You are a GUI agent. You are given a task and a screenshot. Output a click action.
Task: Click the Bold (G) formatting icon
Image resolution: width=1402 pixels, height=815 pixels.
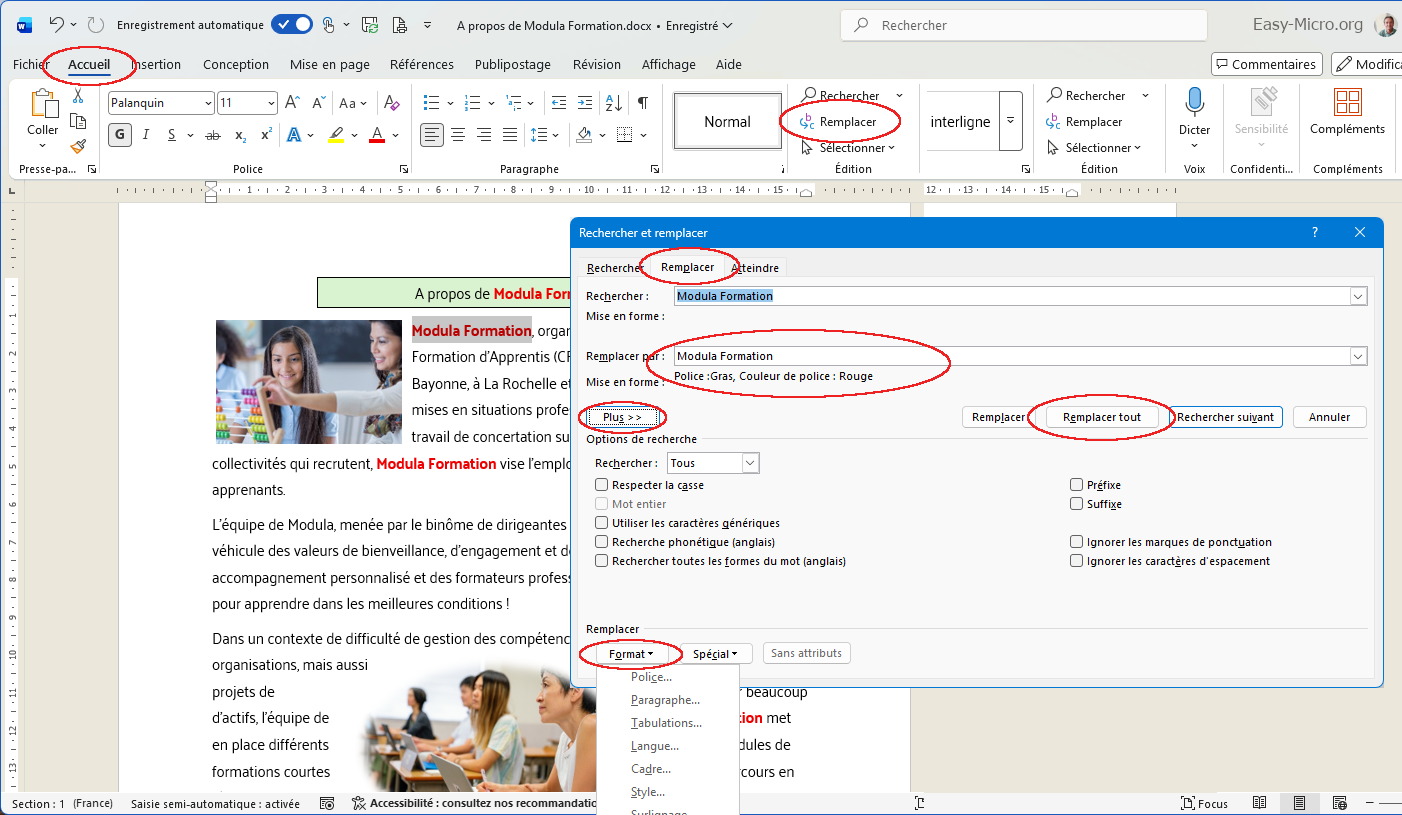120,135
